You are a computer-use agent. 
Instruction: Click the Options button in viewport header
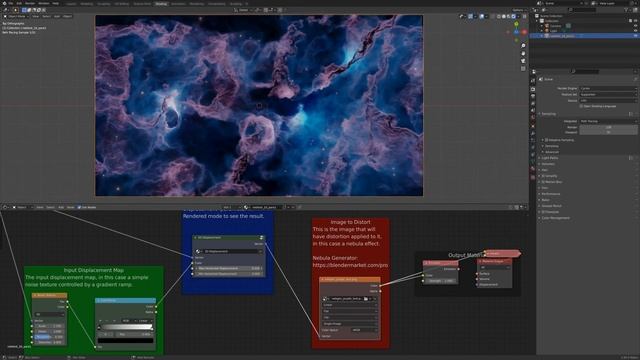click(519, 10)
